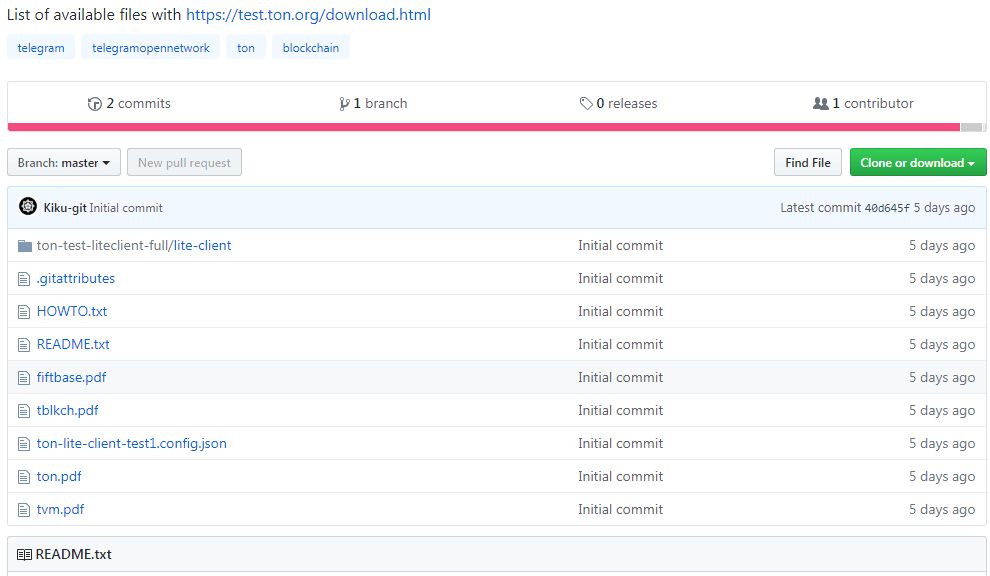
Task: Open the Branch: master dropdown
Action: (64, 163)
